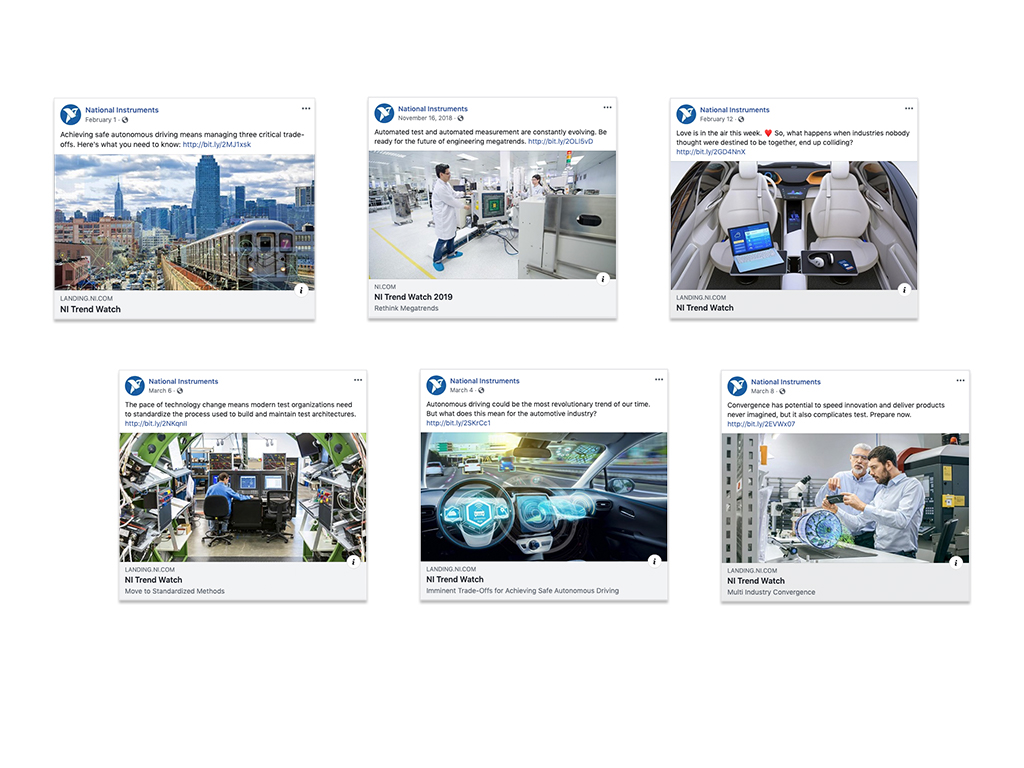Click 'NI.COM' source label on the November post
The height and width of the screenshot is (768, 1024).
(x=385, y=287)
